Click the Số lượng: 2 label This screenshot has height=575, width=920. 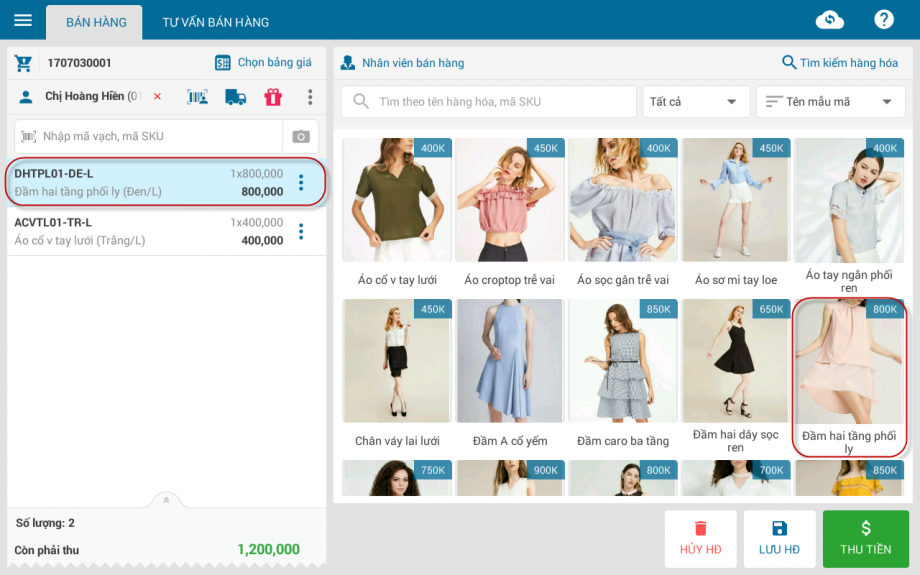pos(45,523)
